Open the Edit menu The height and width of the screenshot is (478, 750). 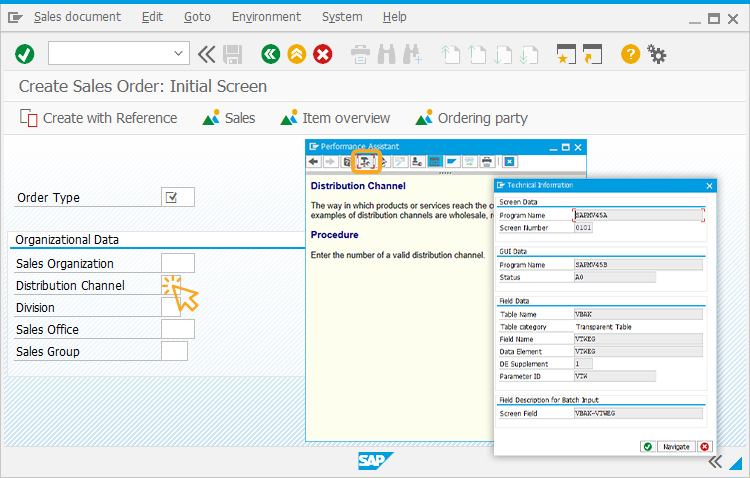[152, 17]
